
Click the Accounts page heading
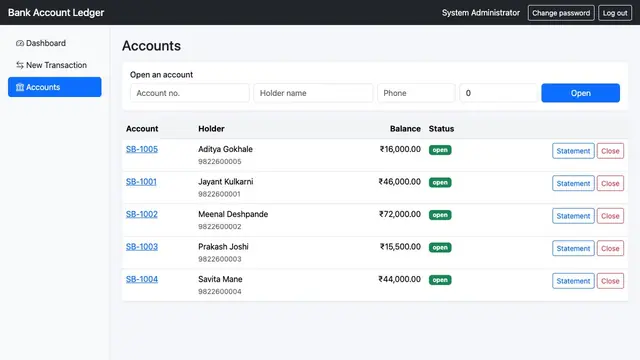point(151,46)
